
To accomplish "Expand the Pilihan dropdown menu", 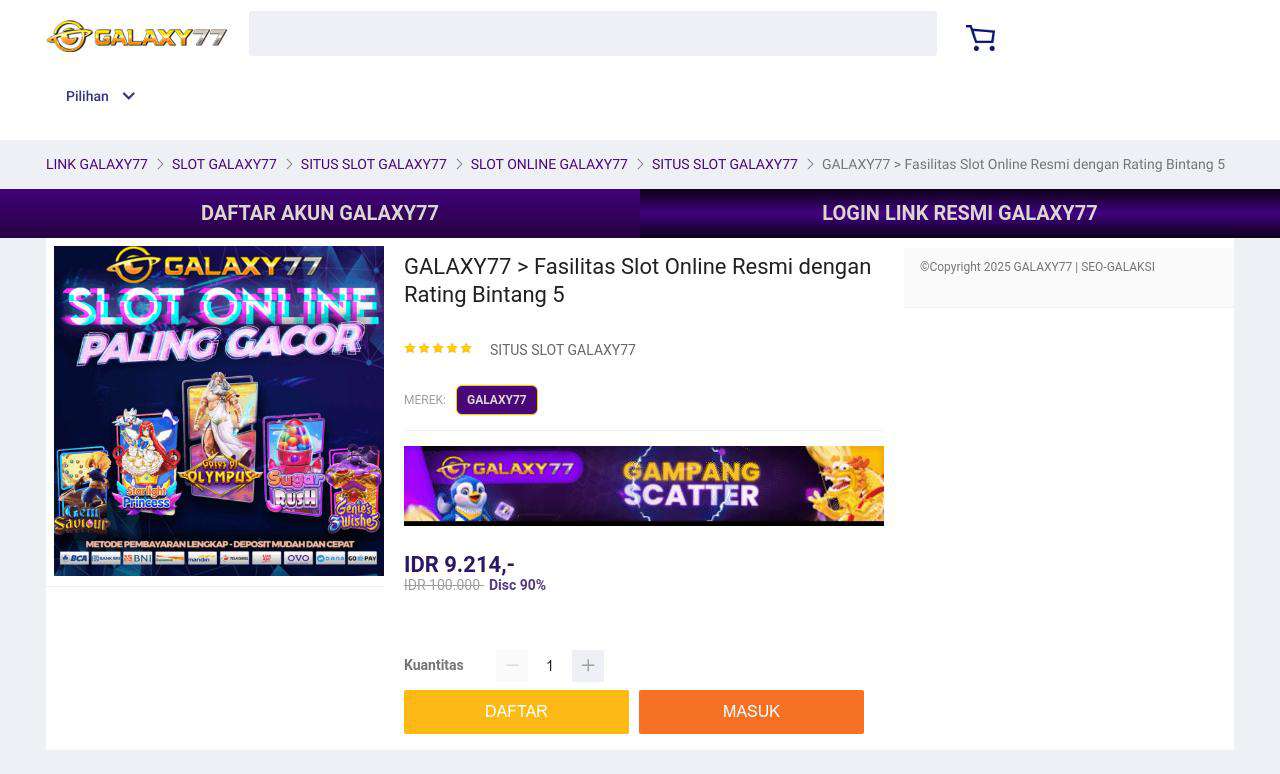I will pos(88,97).
